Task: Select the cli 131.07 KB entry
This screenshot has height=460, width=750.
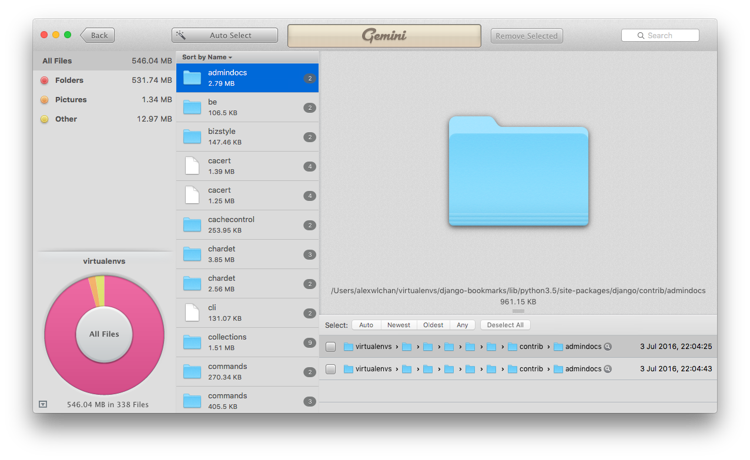Action: point(247,313)
